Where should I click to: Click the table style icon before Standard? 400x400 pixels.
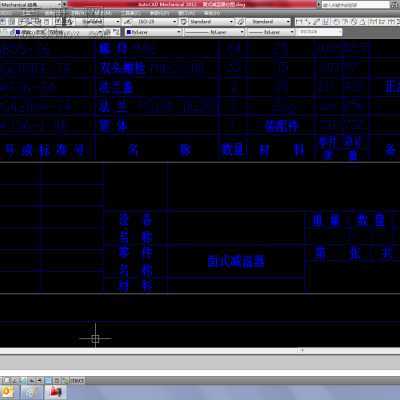184,22
